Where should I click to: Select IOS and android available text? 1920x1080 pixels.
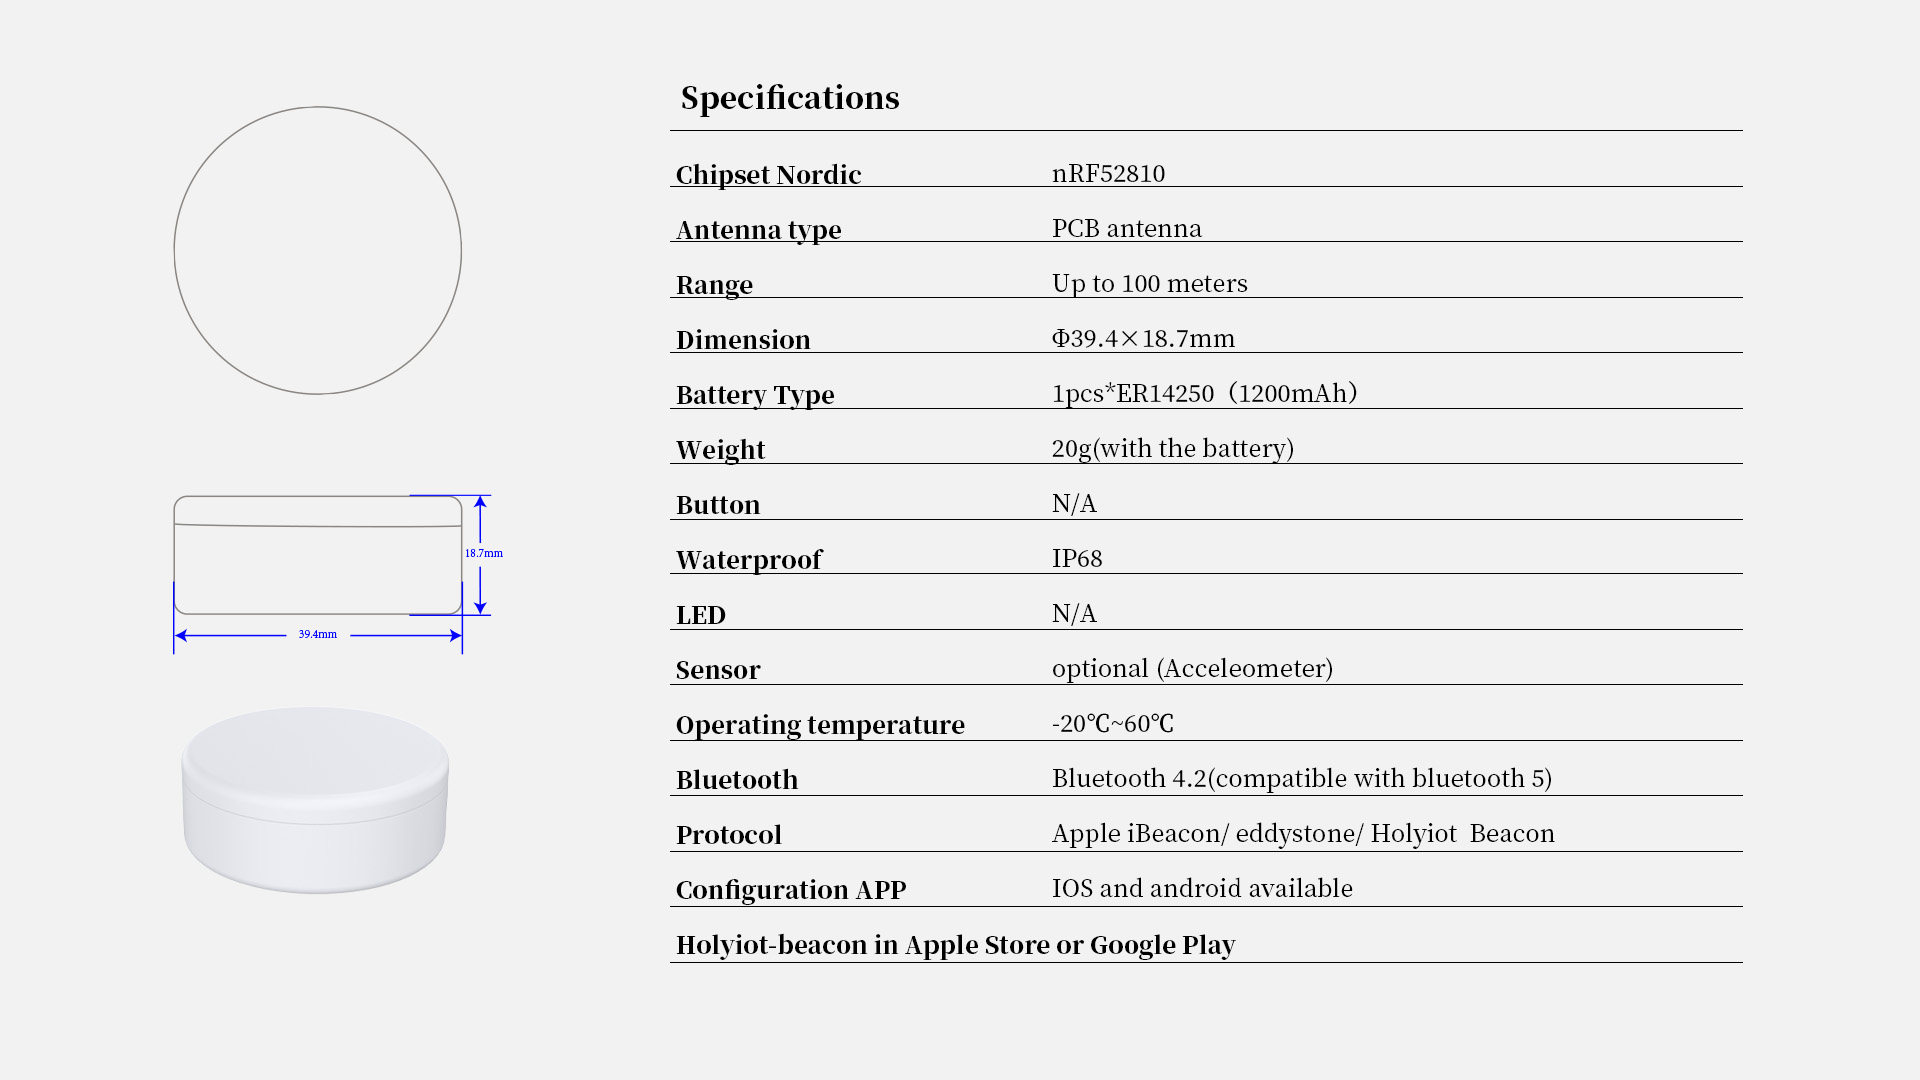coord(1202,888)
